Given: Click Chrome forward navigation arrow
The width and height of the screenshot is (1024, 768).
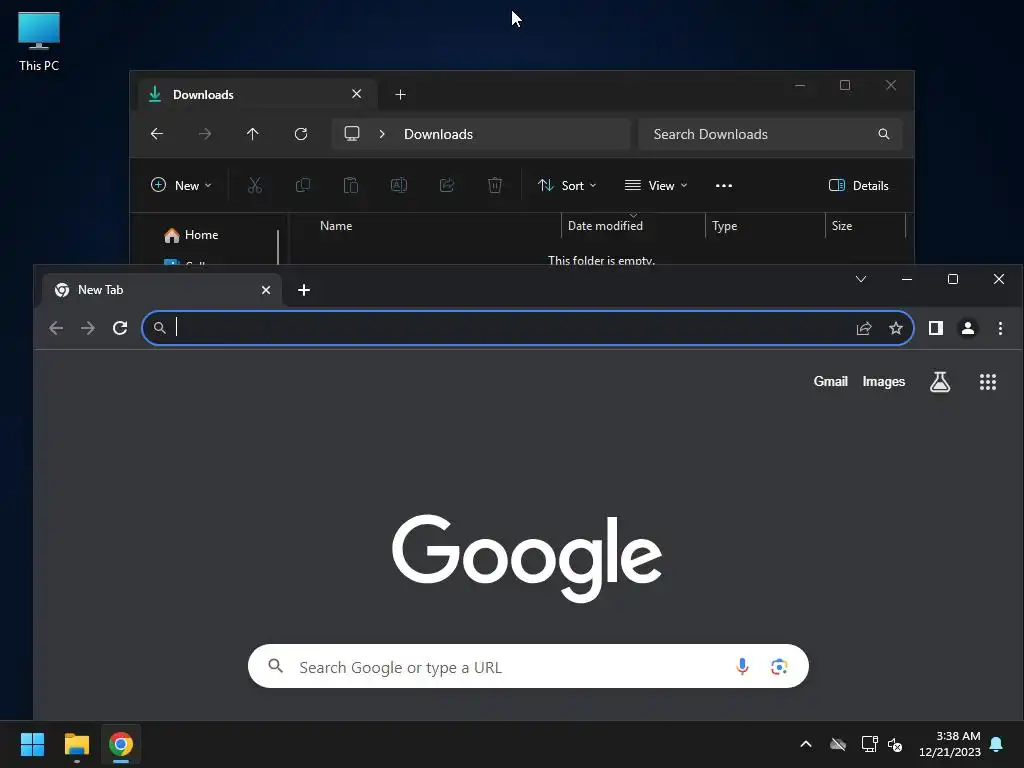Looking at the screenshot, I should click(x=88, y=328).
